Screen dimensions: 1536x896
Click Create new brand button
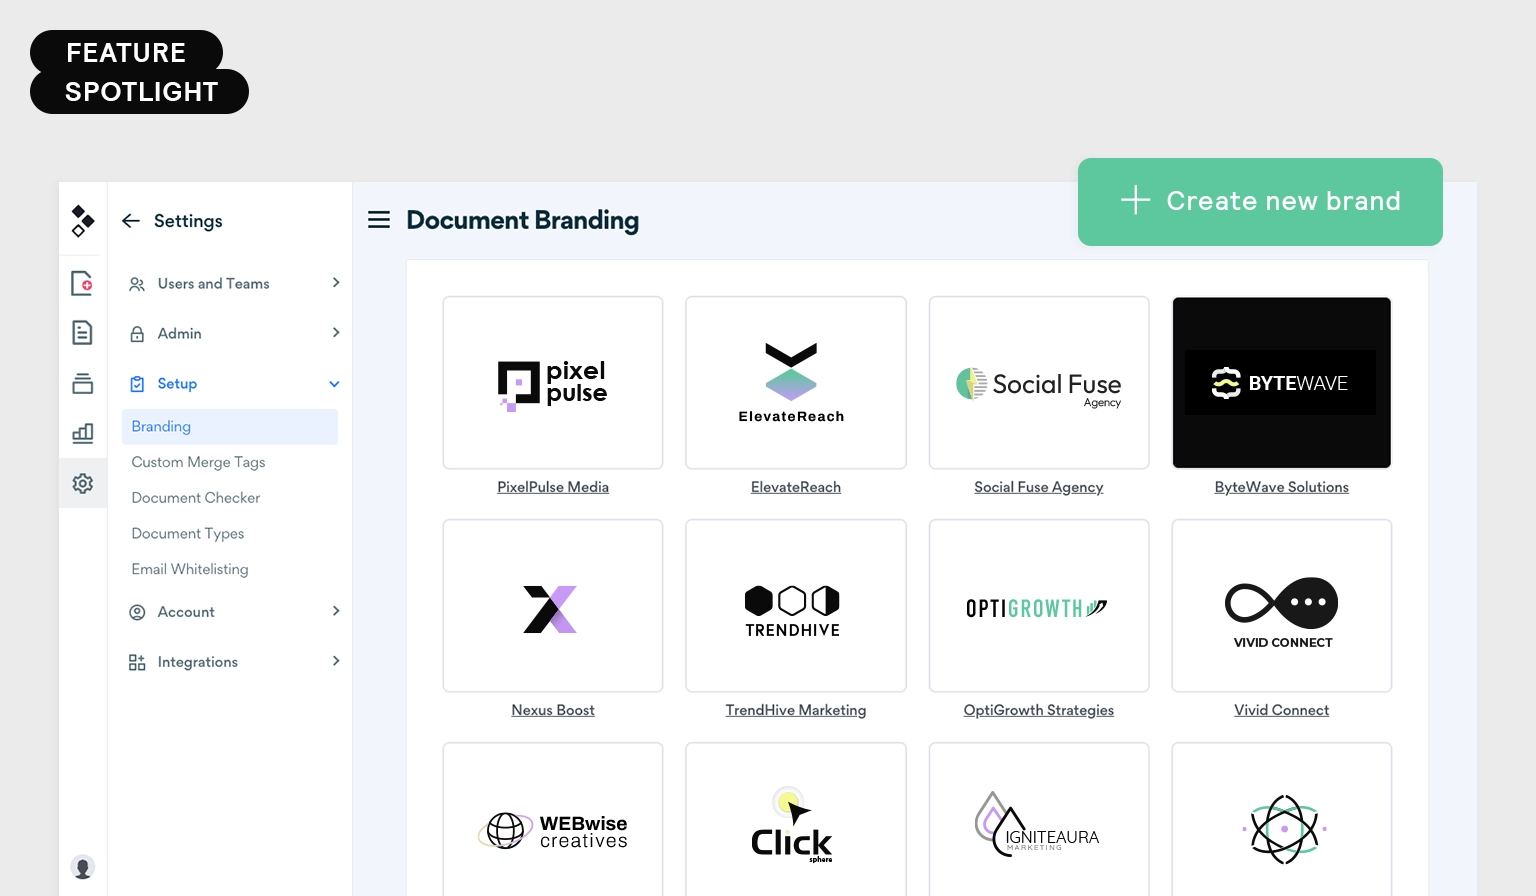[x=1260, y=202]
